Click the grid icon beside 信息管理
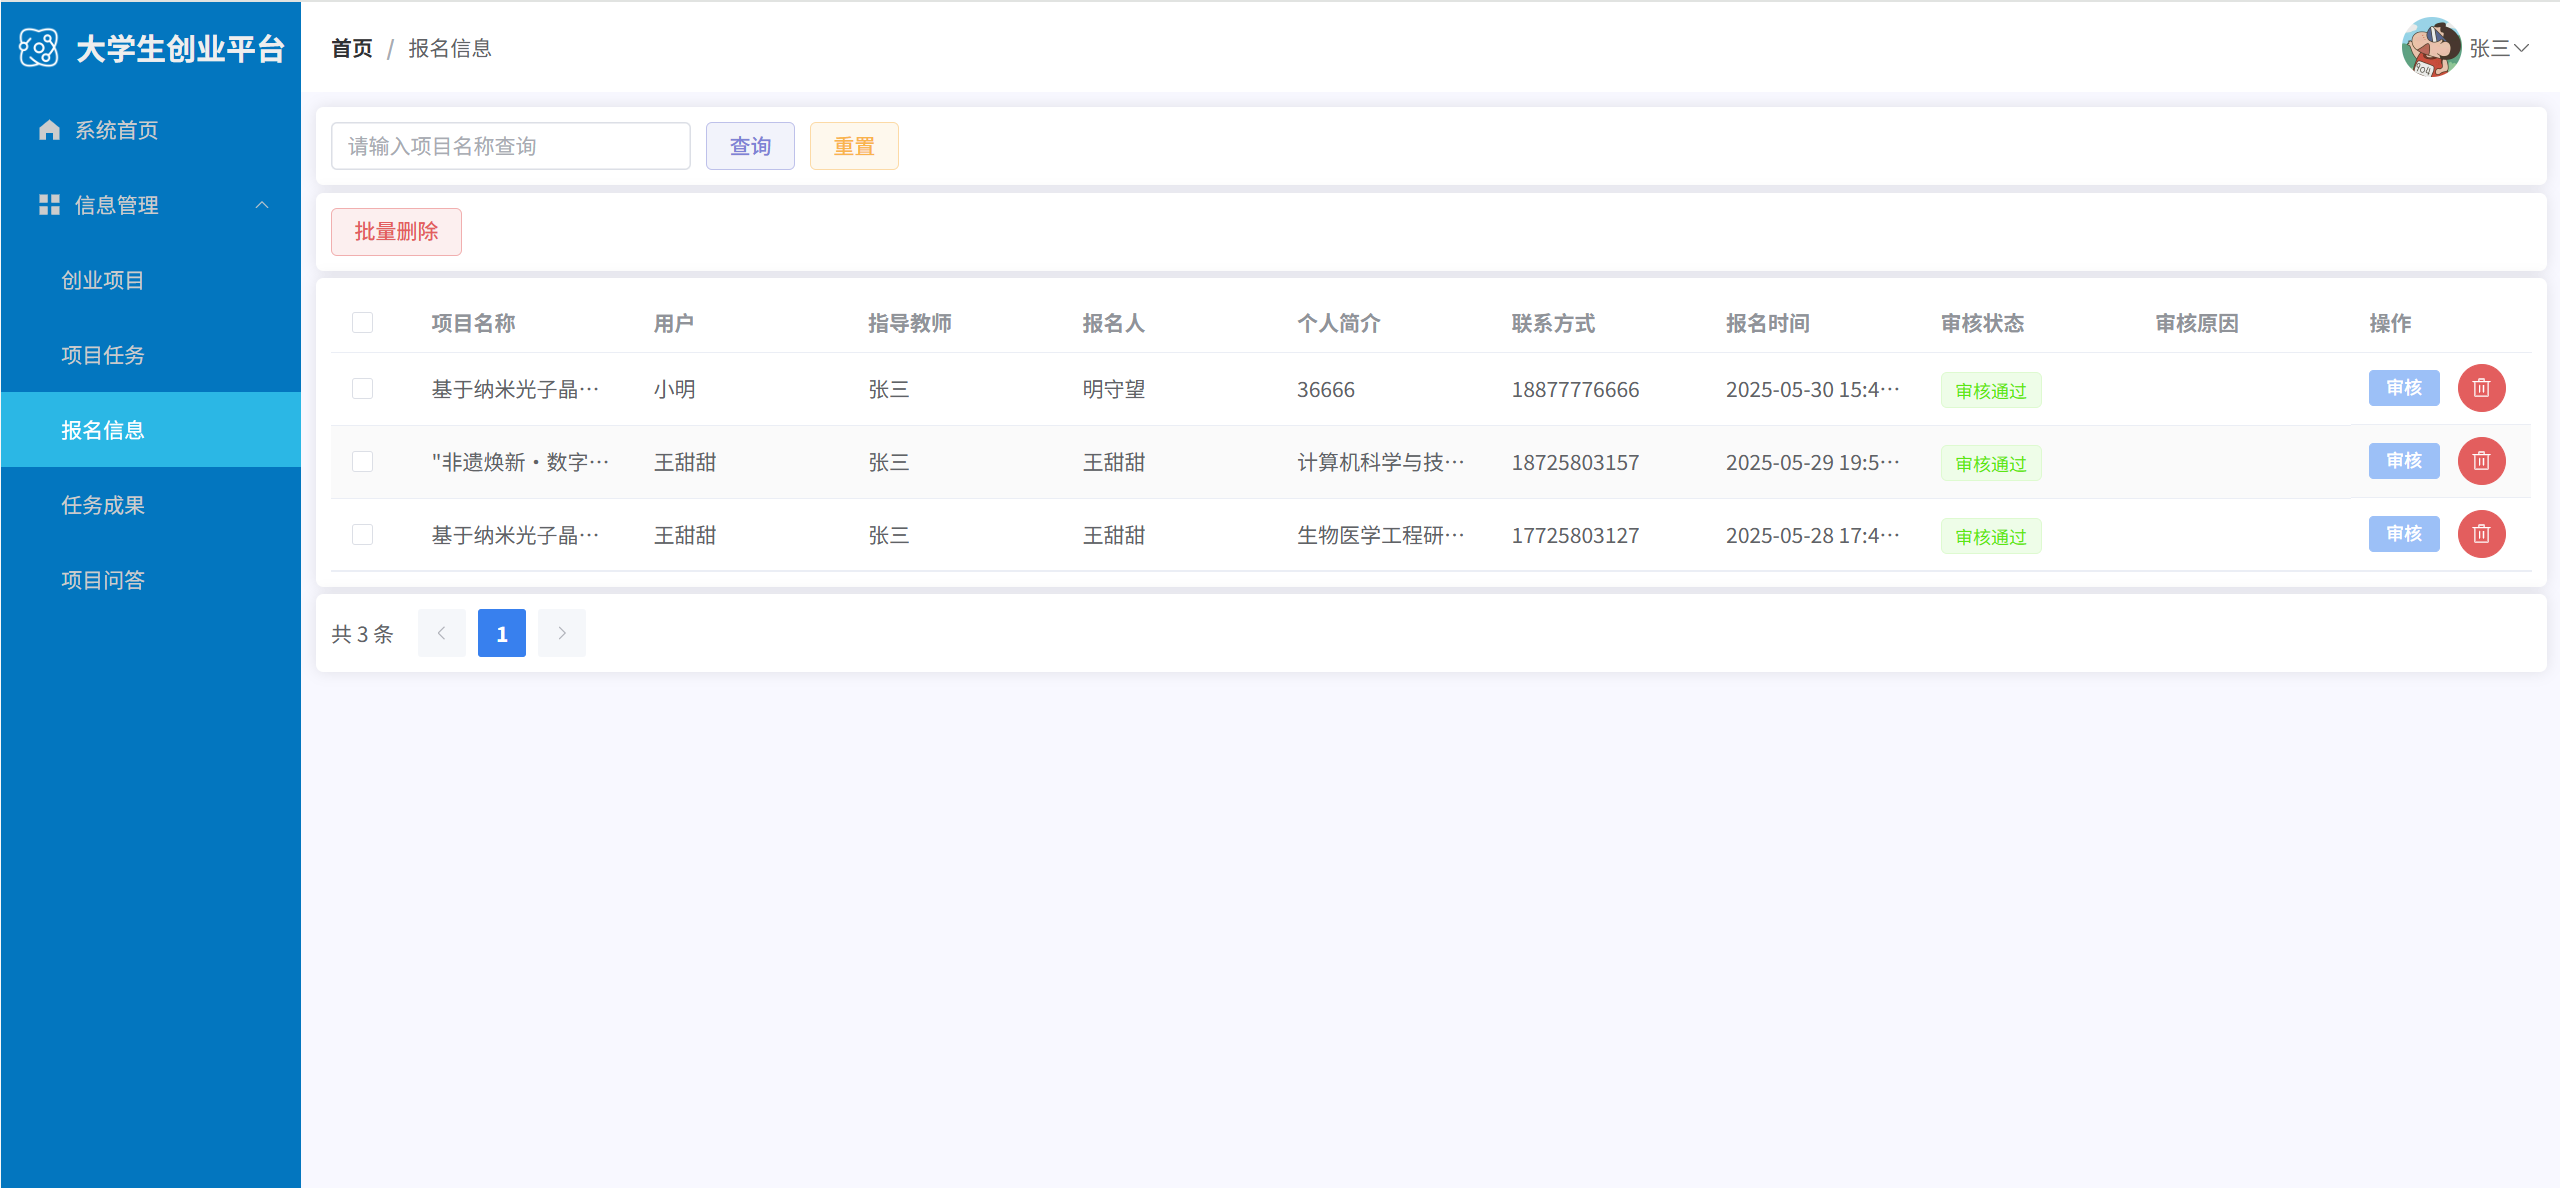This screenshot has width=2560, height=1188. pyautogui.click(x=49, y=205)
